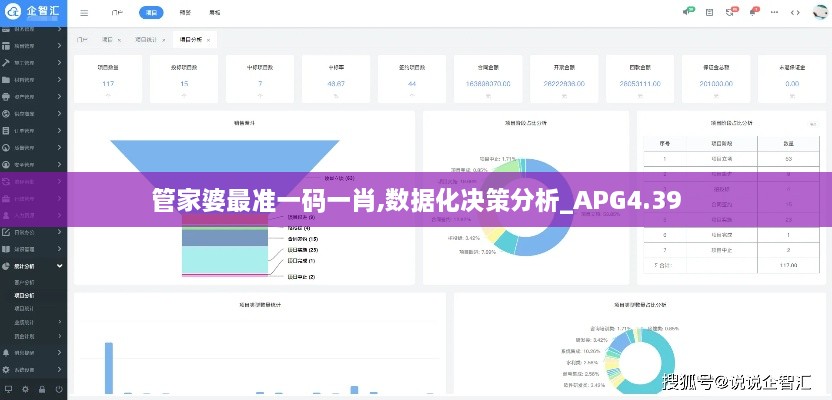Screen dimensions: 832x400
Task: Click the 企智汇 cloud logo
Action: tap(13, 11)
